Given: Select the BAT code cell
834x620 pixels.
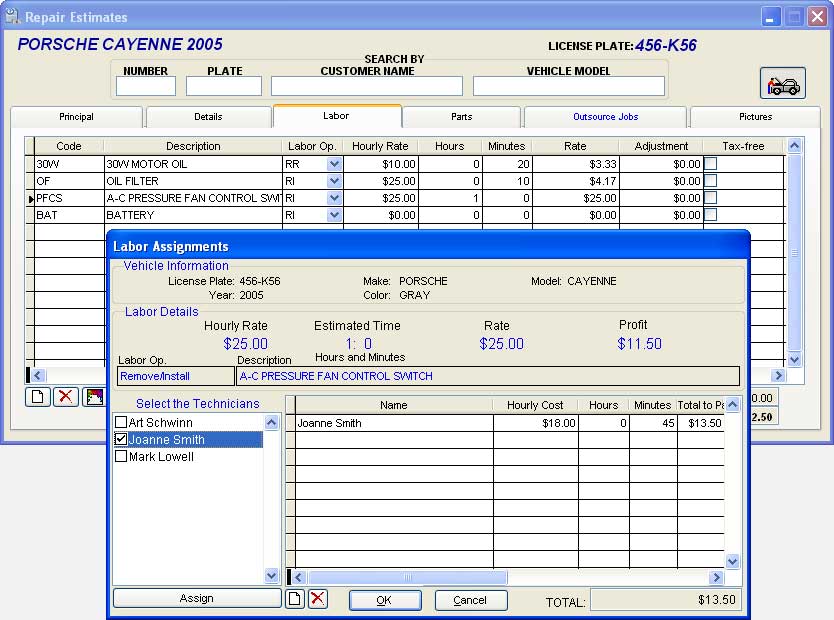Looking at the screenshot, I should point(69,215).
